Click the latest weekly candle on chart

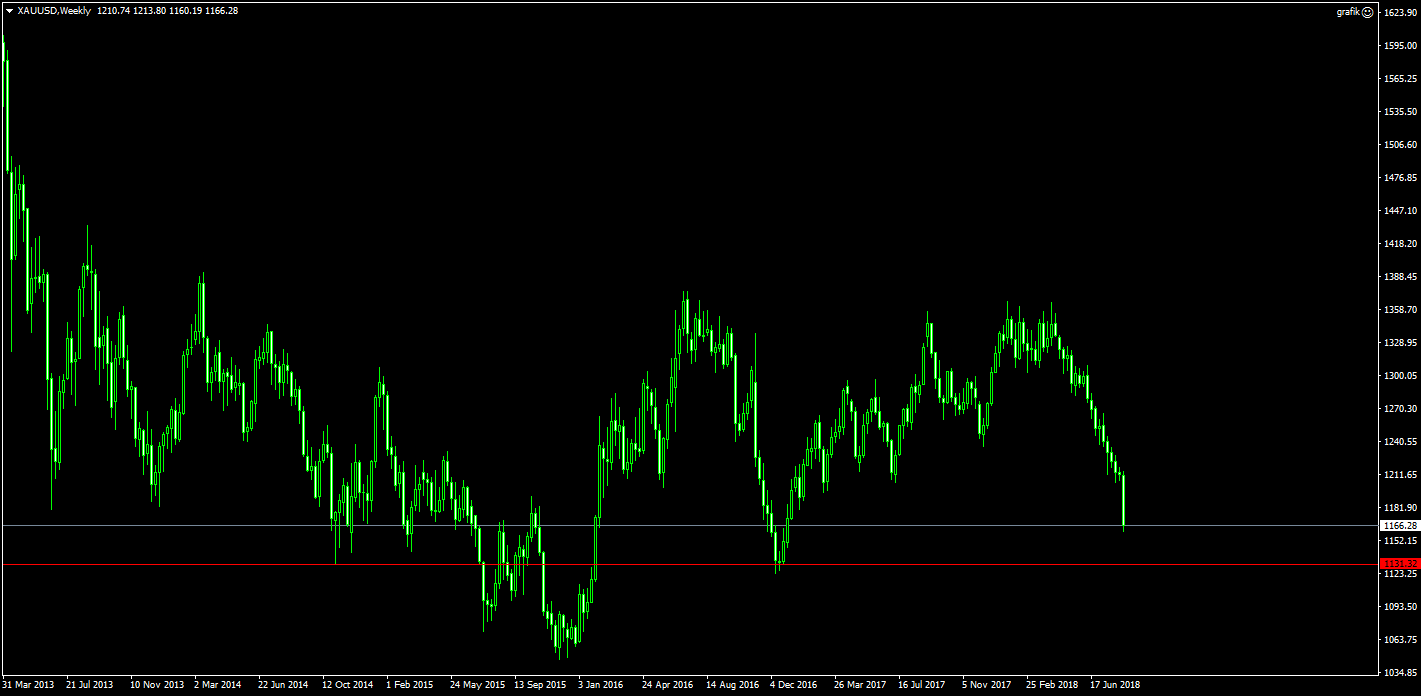point(1124,500)
